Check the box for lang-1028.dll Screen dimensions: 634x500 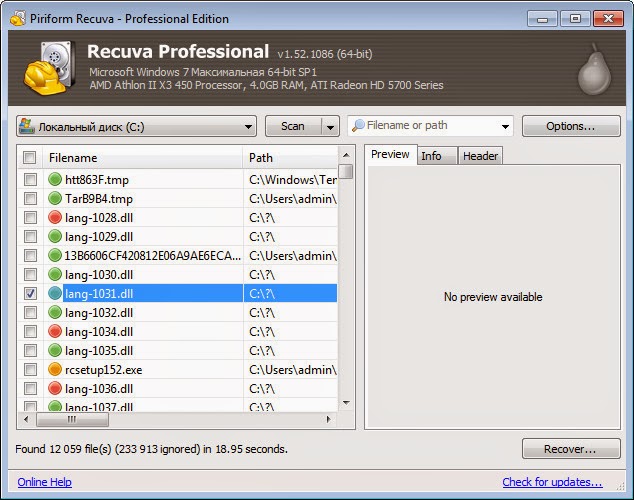point(30,217)
